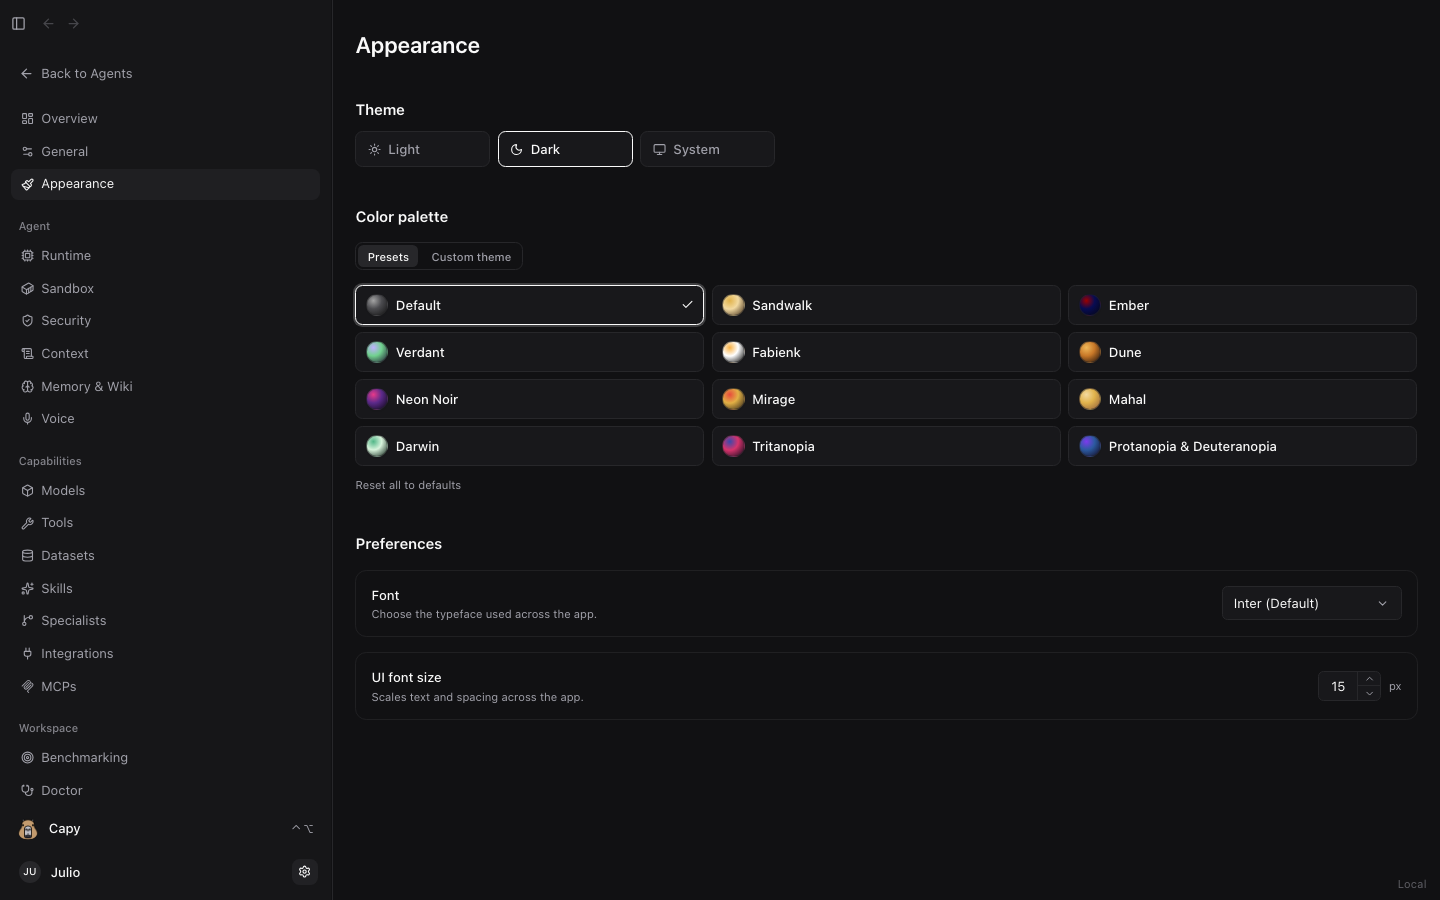Open the Integrations plug icon
The width and height of the screenshot is (1440, 900).
tap(27, 654)
